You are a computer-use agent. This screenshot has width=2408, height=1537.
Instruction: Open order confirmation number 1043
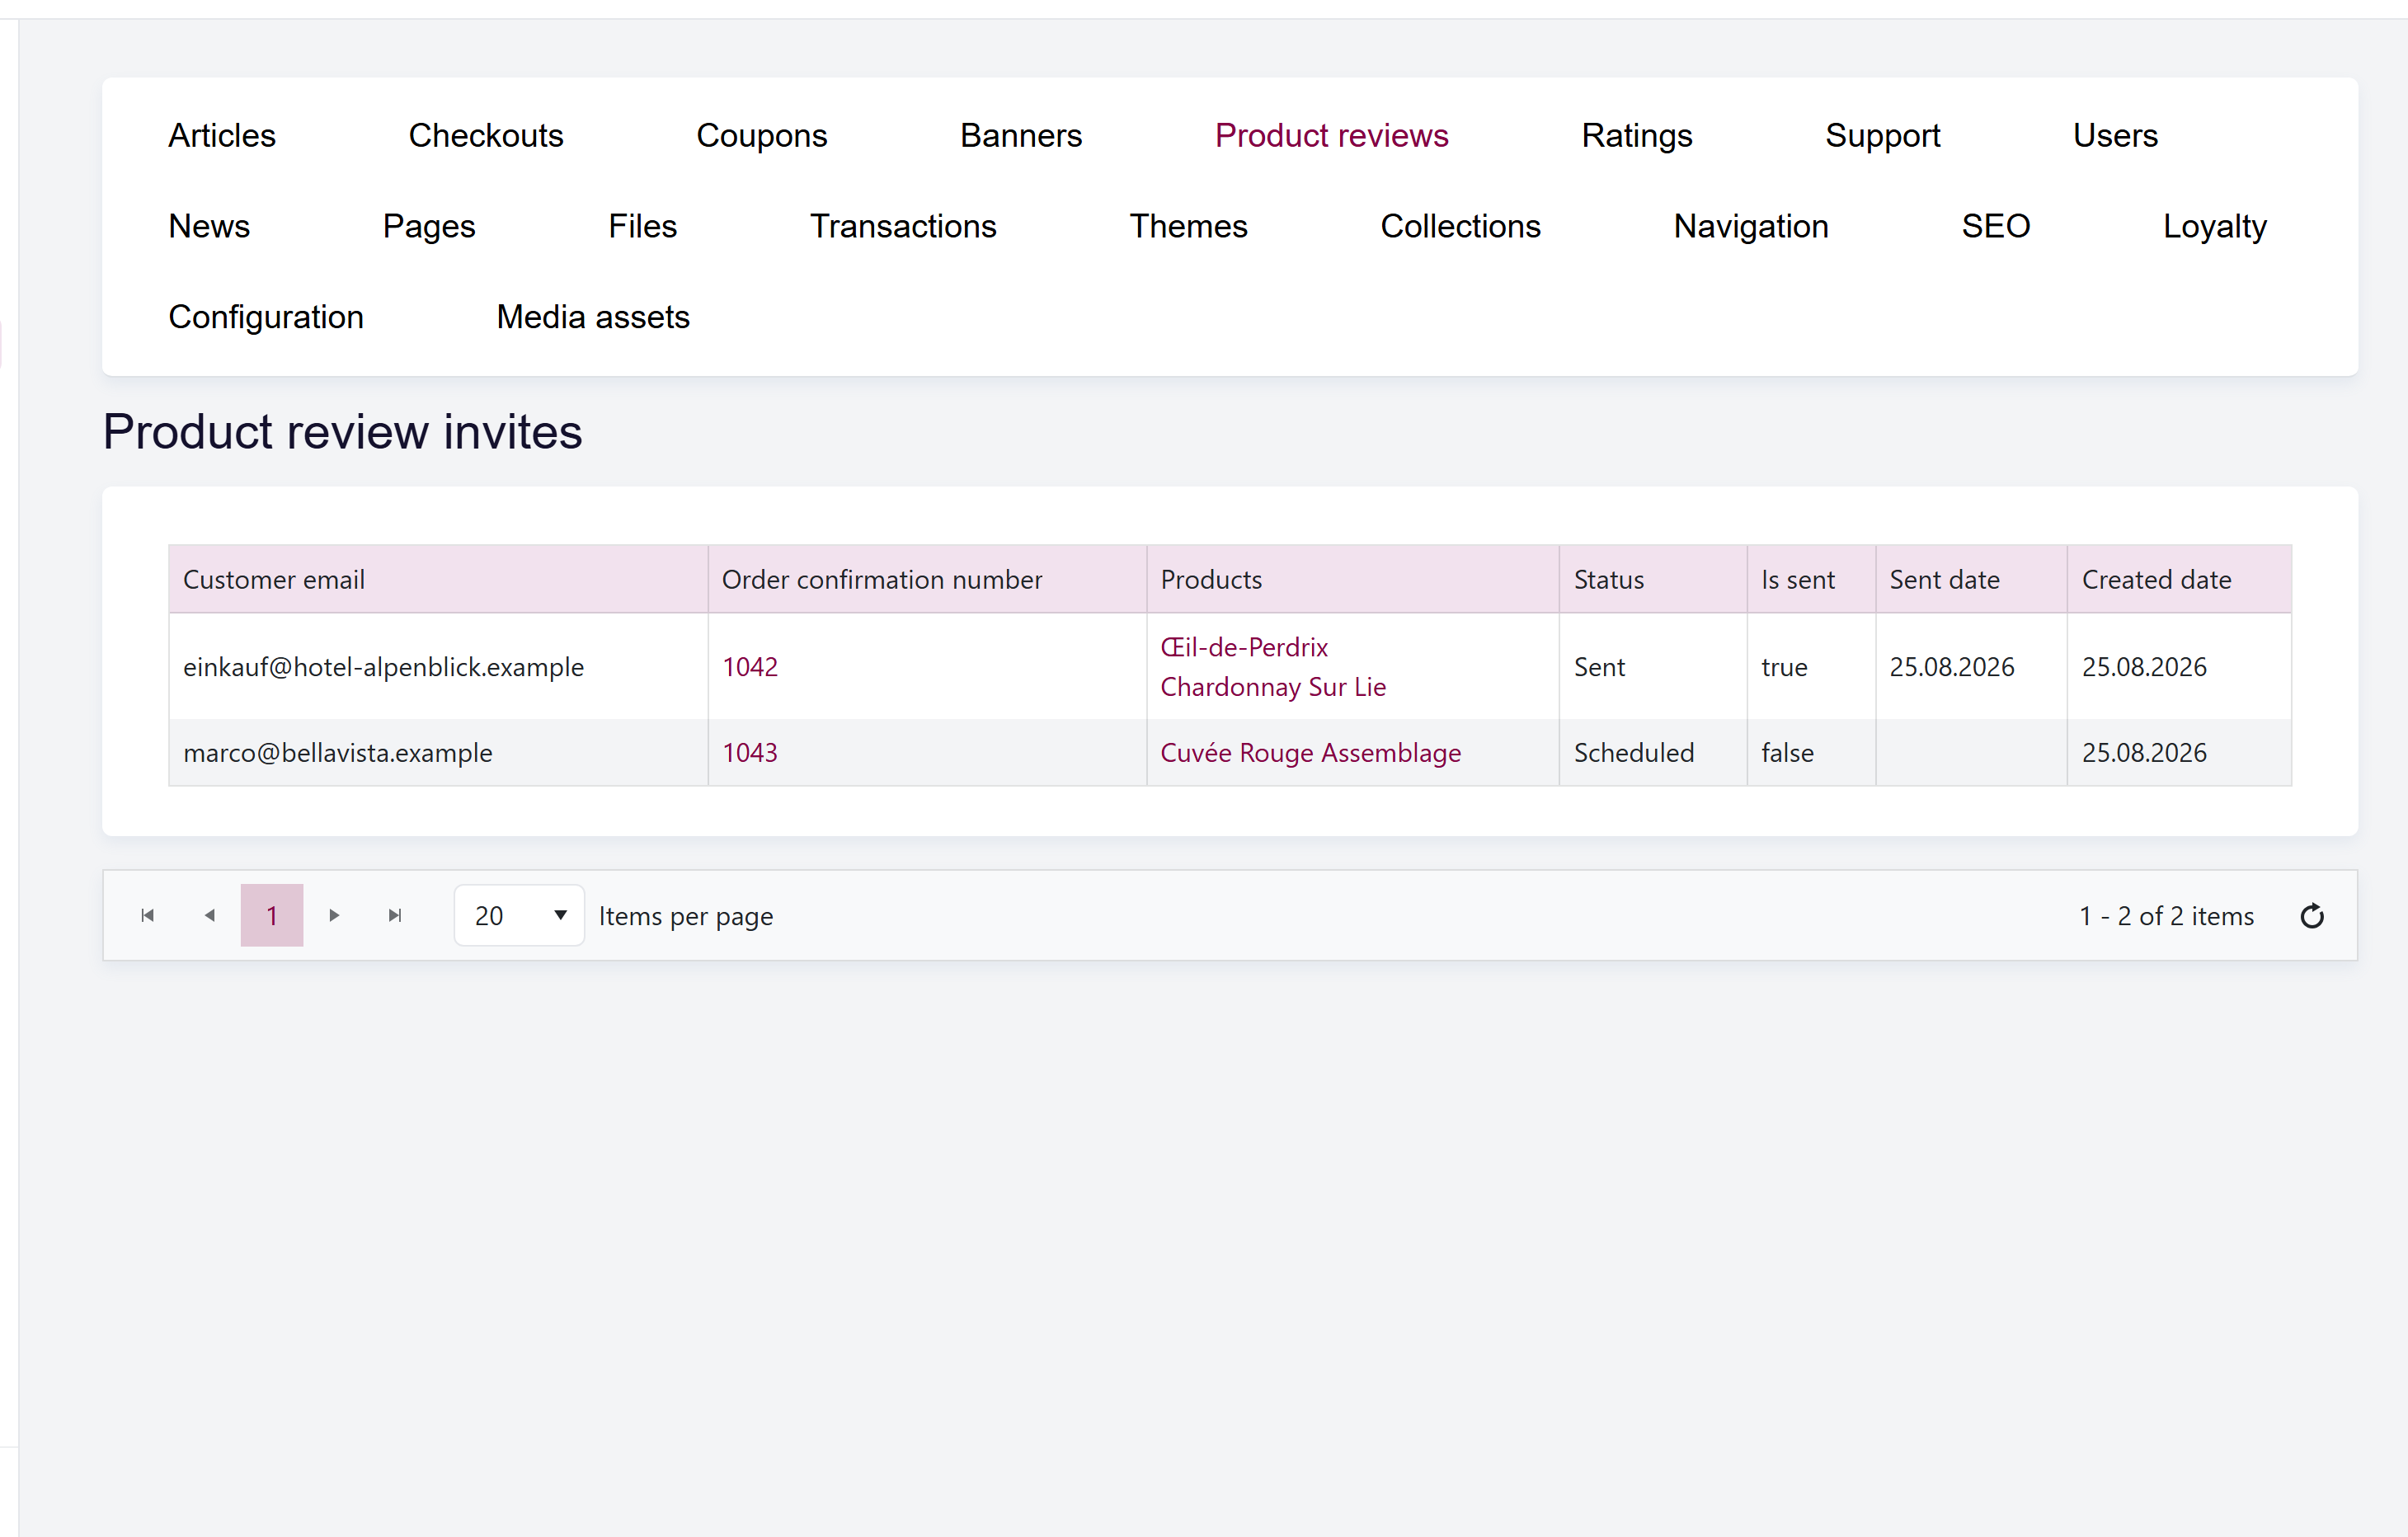click(750, 753)
